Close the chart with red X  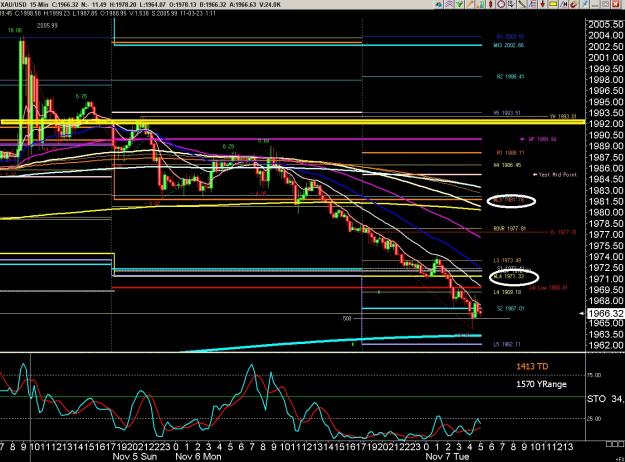pos(616,4)
